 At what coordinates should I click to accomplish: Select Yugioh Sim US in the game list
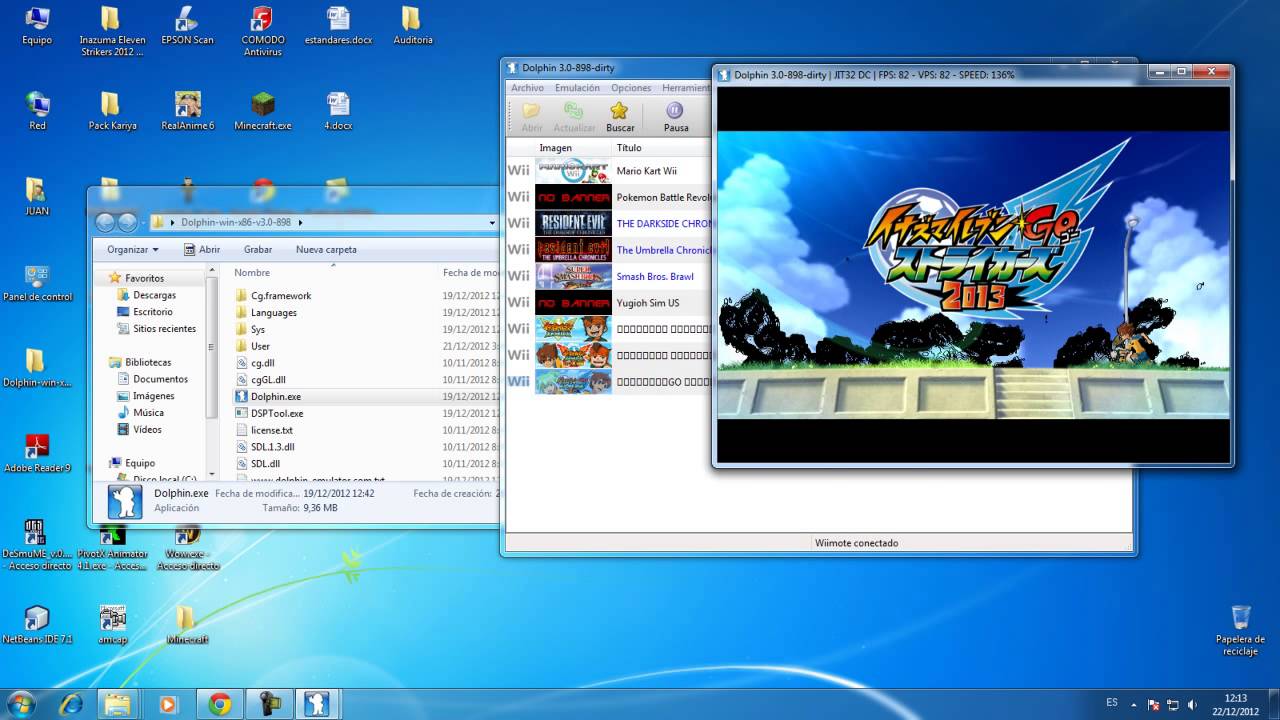pos(608,302)
